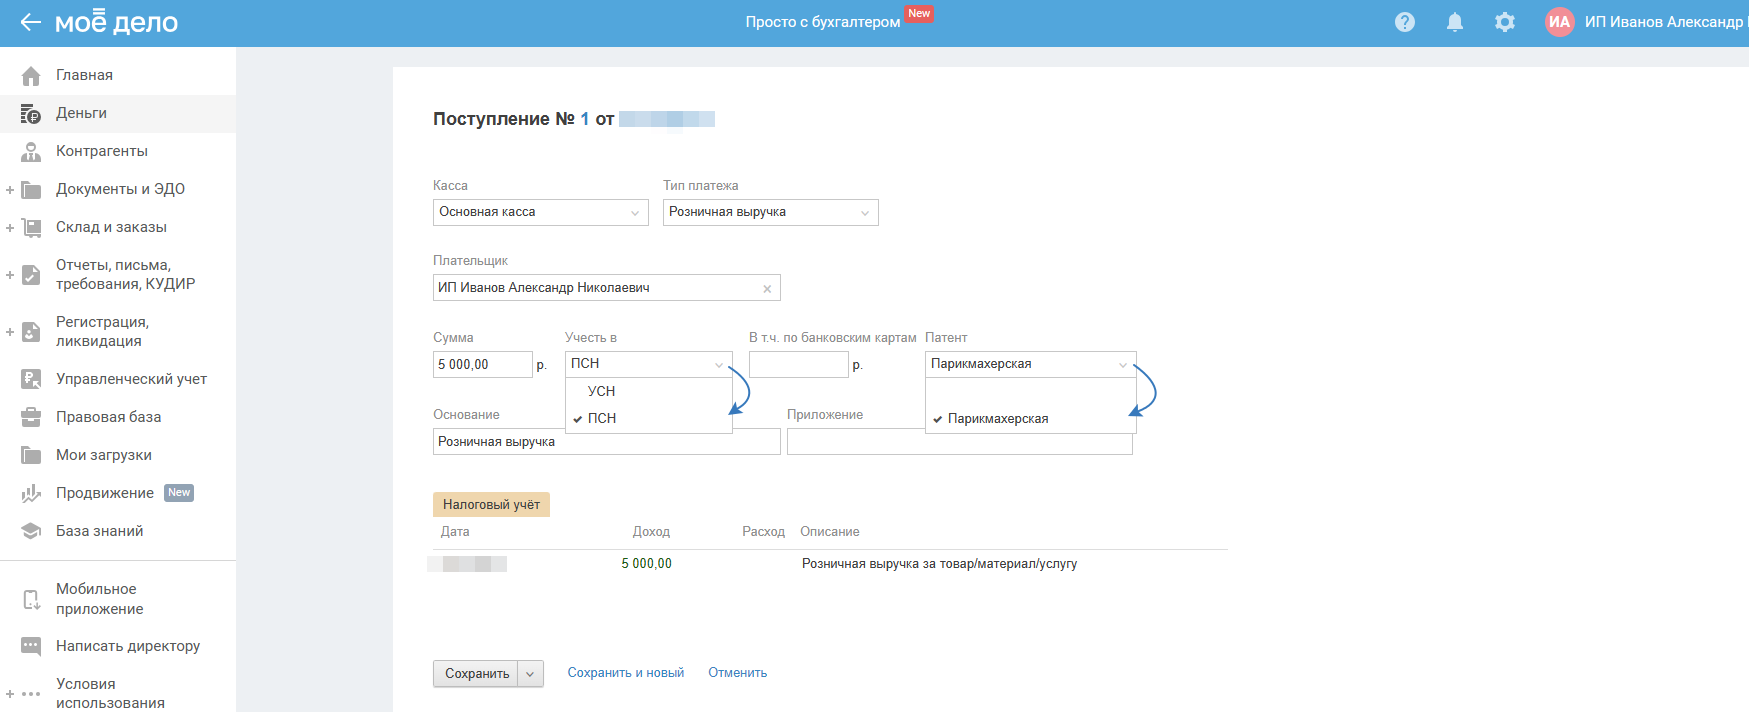
Task: Select Парикмахерская in the patent list
Action: click(997, 419)
